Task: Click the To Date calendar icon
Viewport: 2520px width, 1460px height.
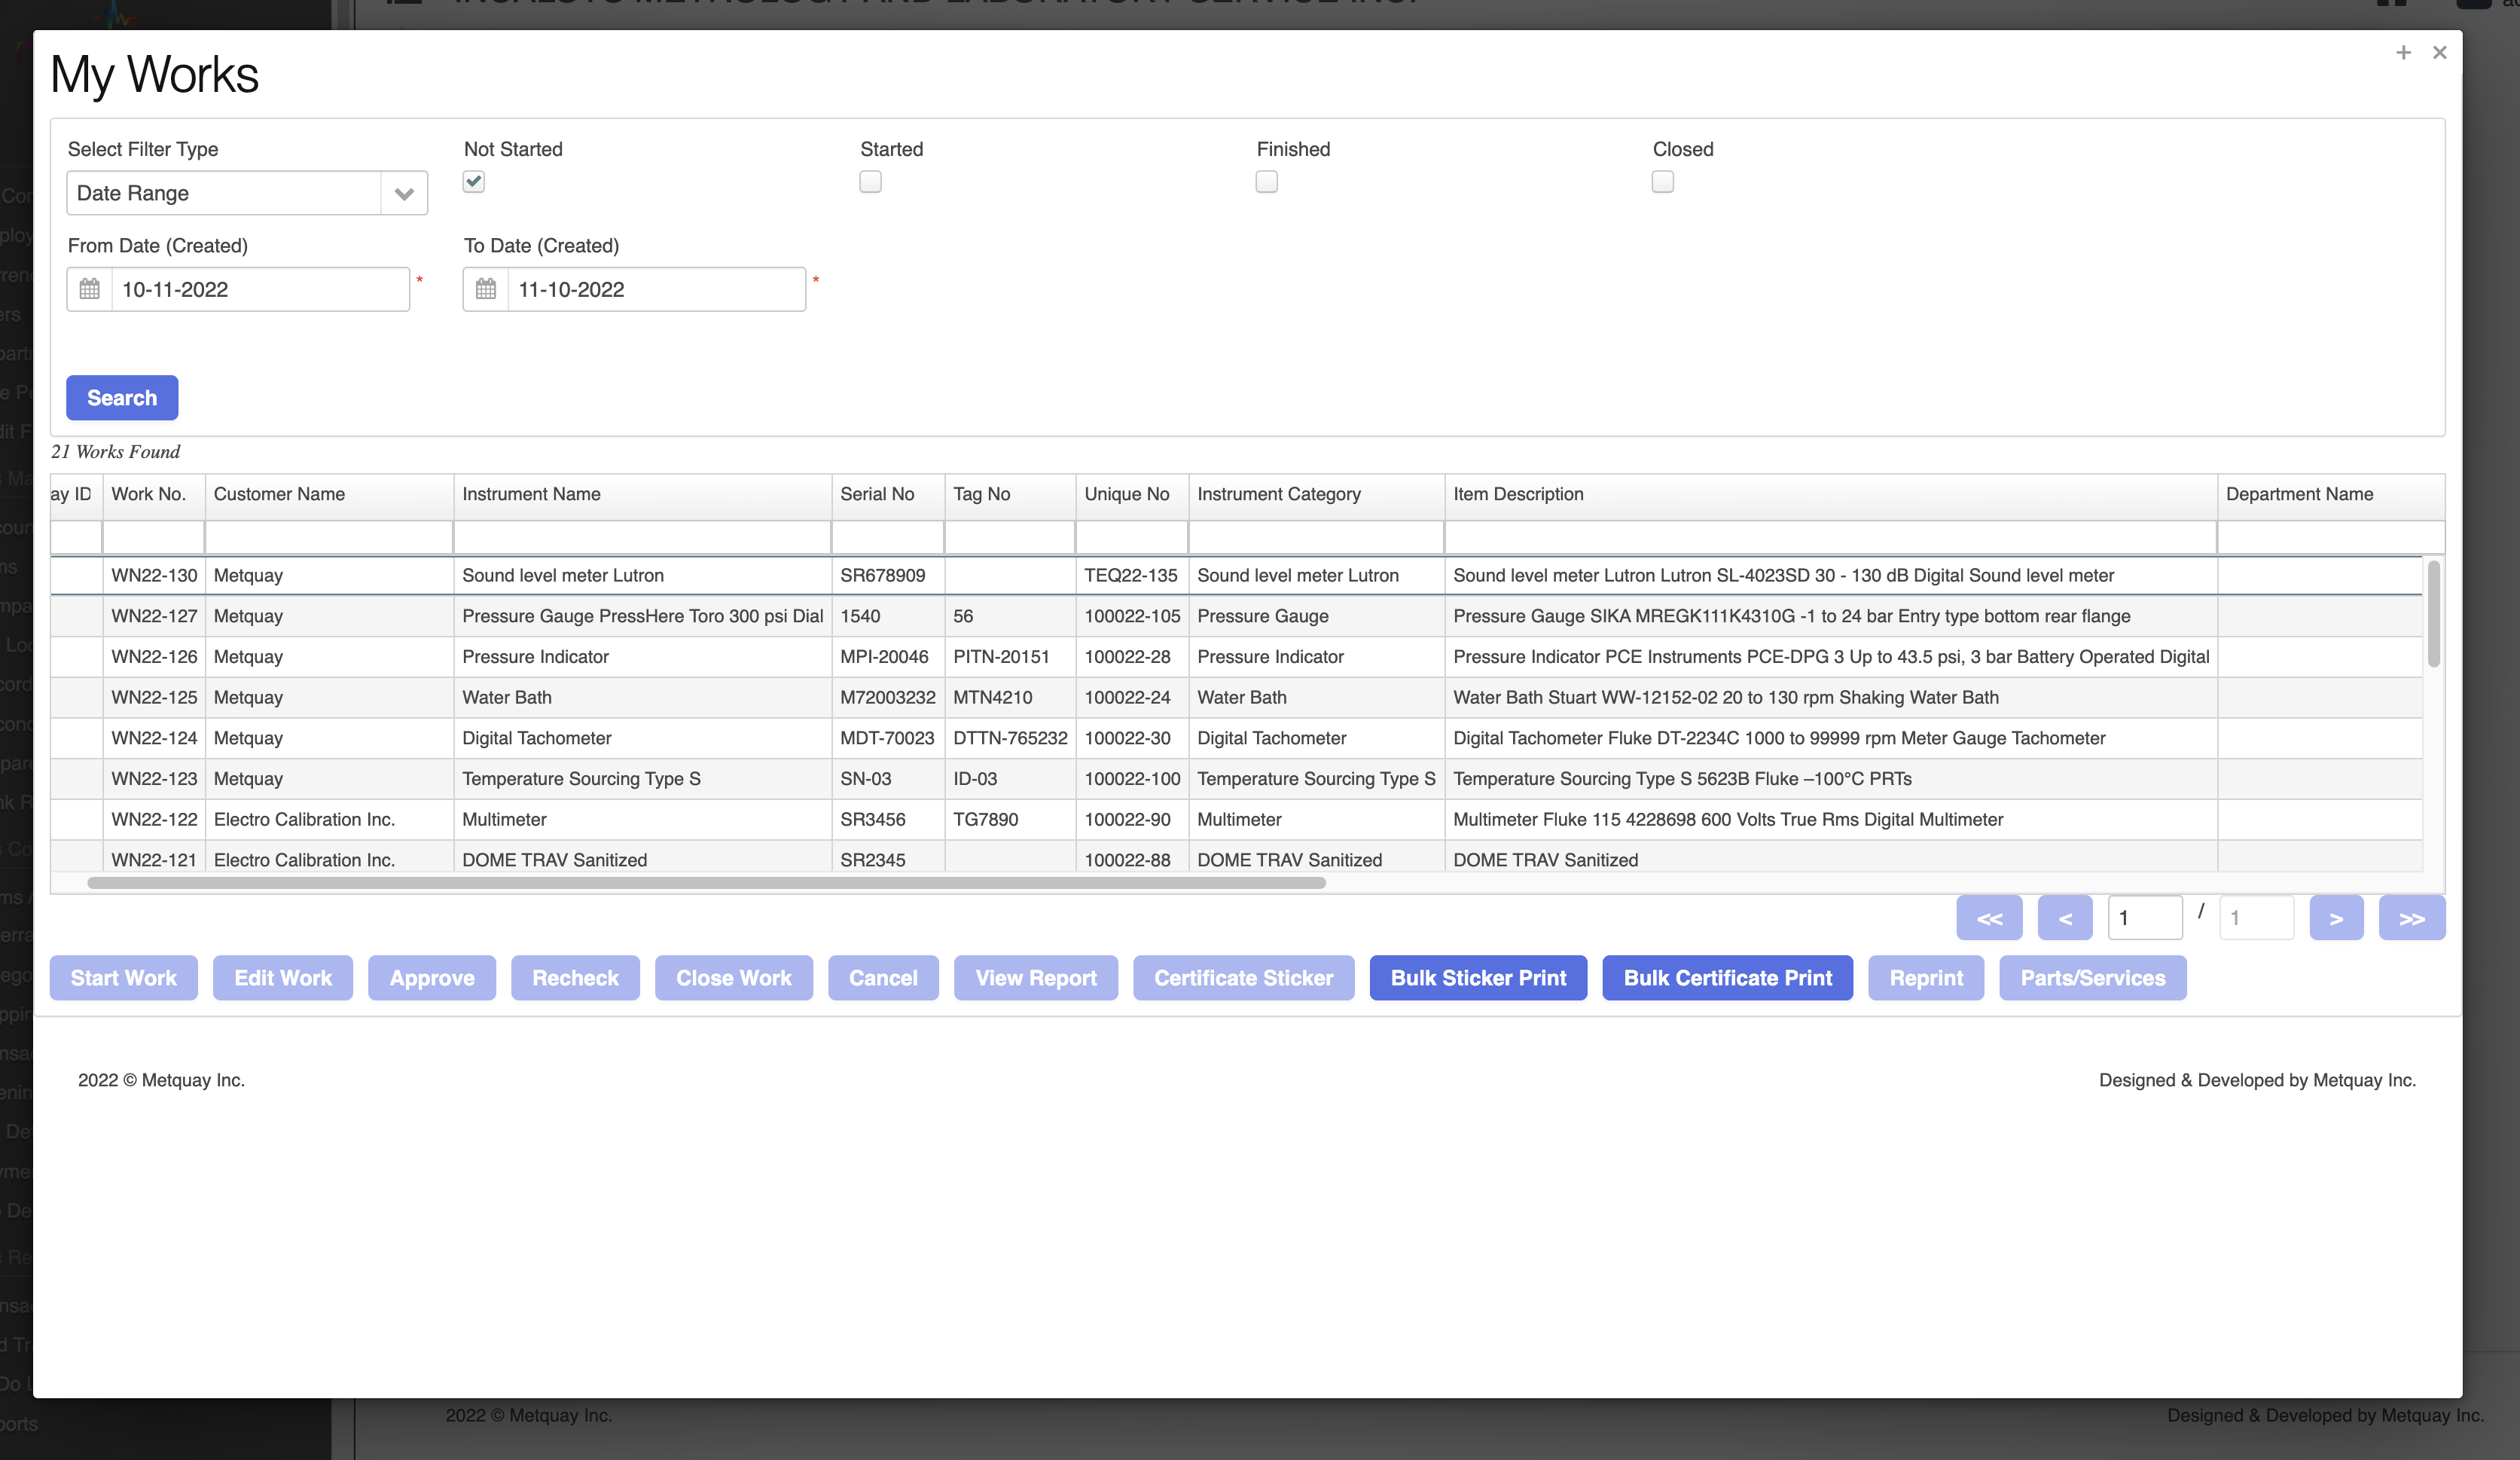Action: 486,289
